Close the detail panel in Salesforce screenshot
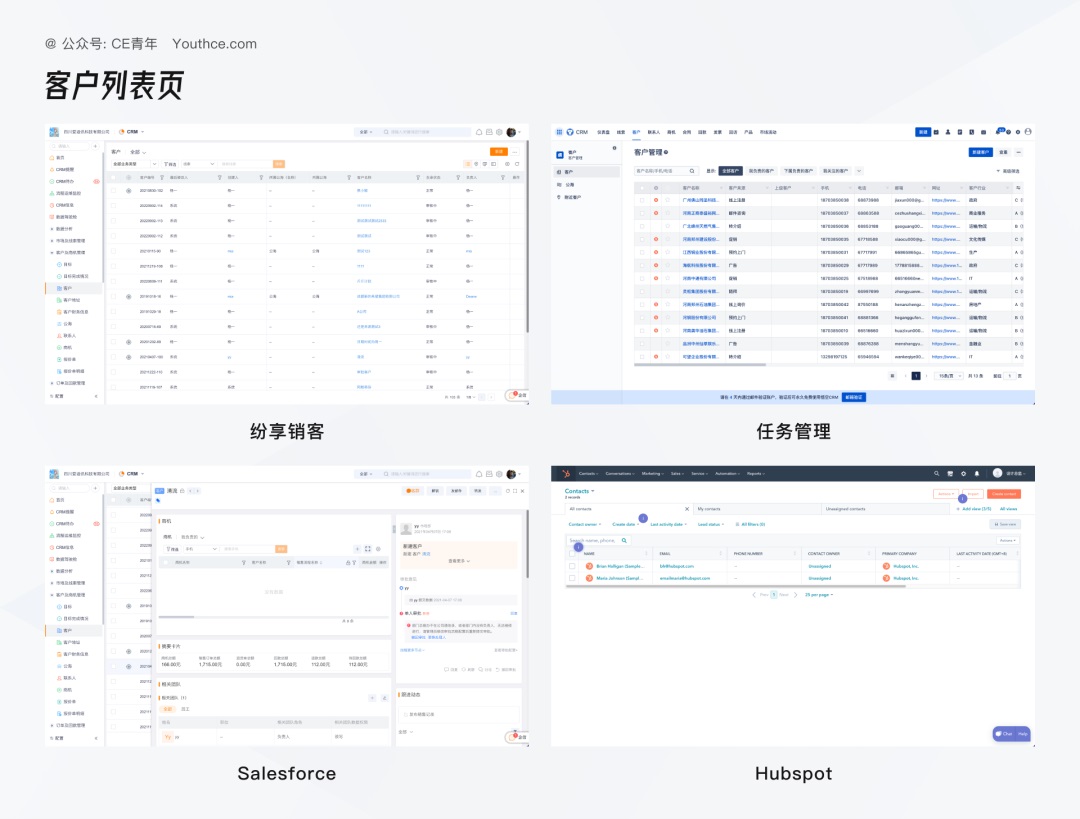 pyautogui.click(x=522, y=491)
